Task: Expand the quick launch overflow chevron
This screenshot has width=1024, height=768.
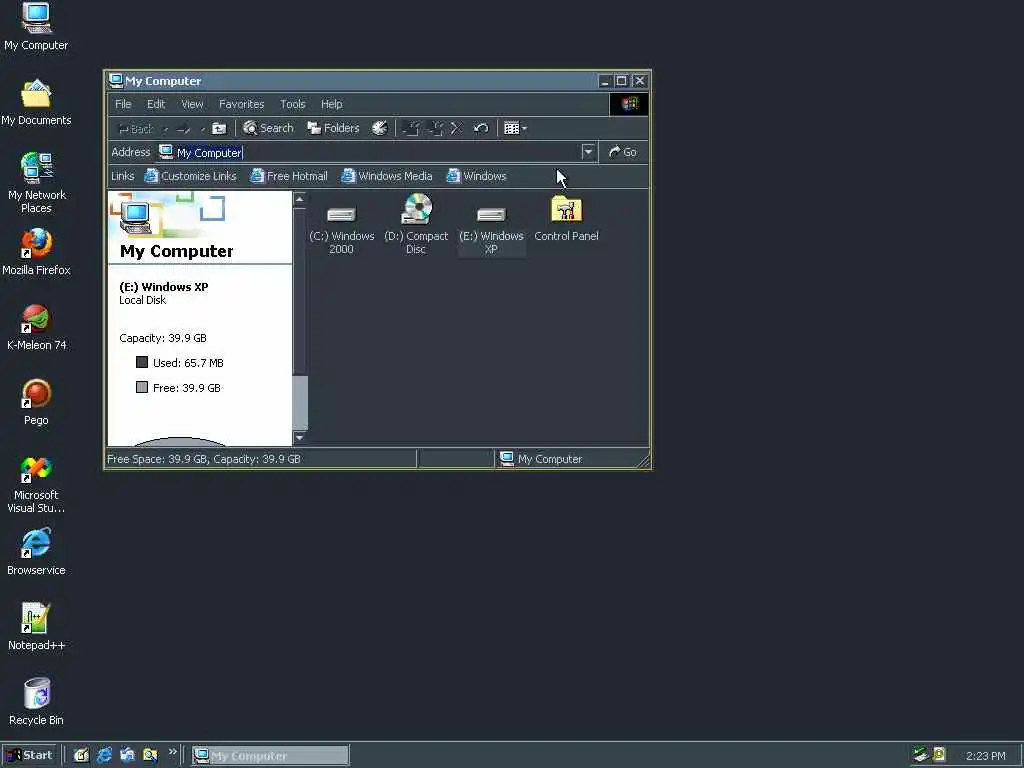Action: (x=172, y=752)
